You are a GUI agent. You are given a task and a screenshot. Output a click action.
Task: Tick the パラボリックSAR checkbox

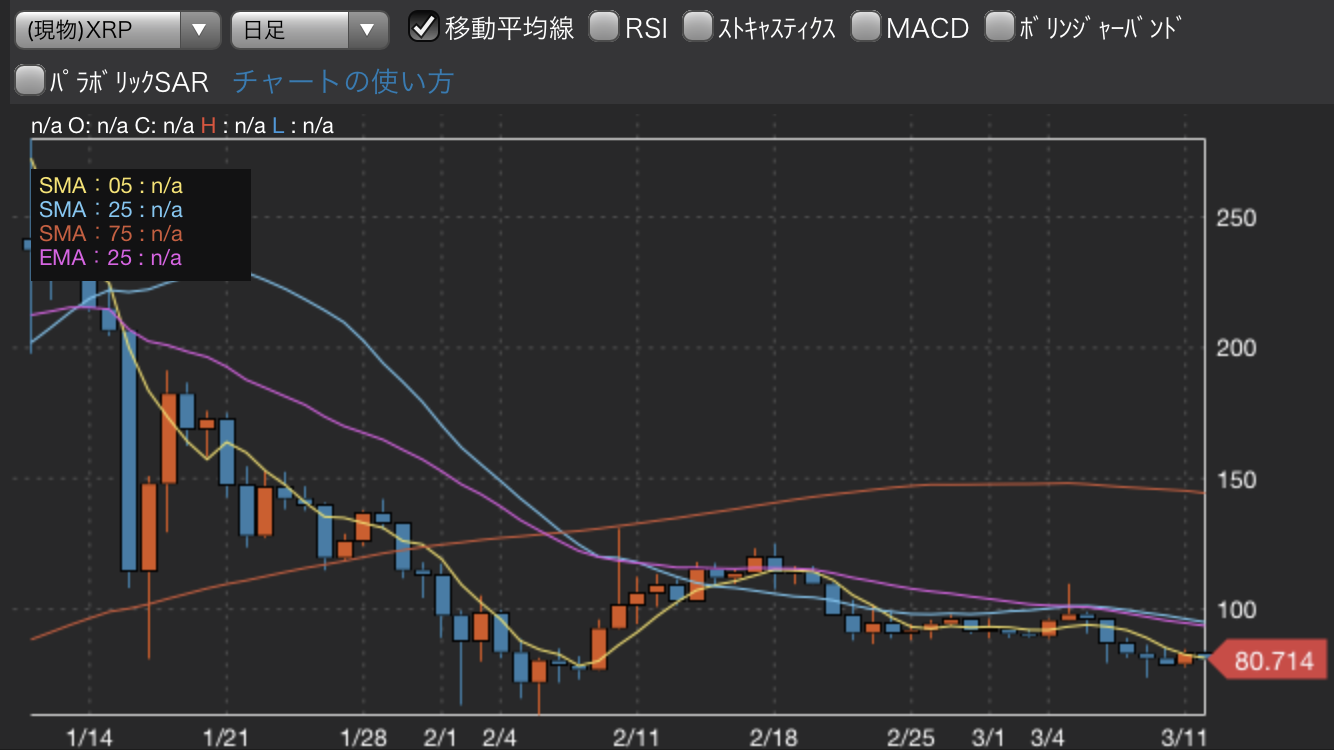(31, 80)
